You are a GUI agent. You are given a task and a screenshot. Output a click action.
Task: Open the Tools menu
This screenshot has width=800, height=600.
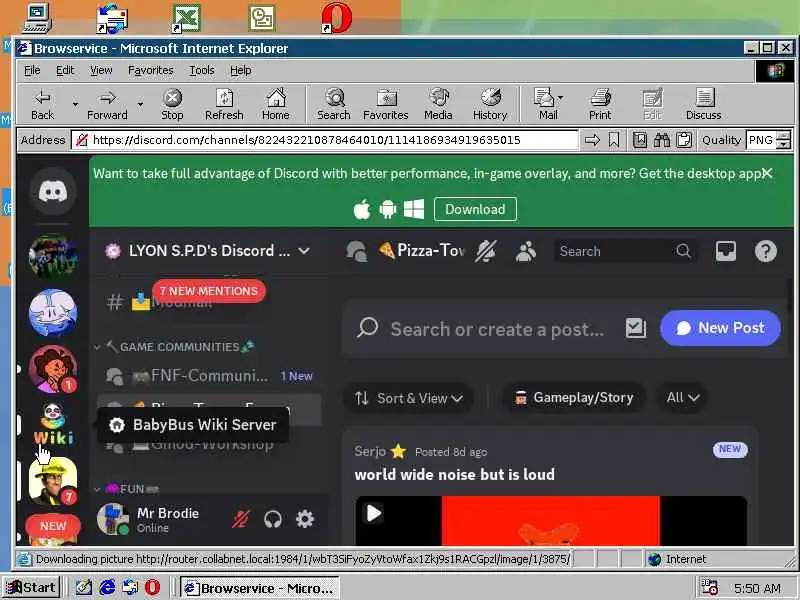pyautogui.click(x=202, y=70)
